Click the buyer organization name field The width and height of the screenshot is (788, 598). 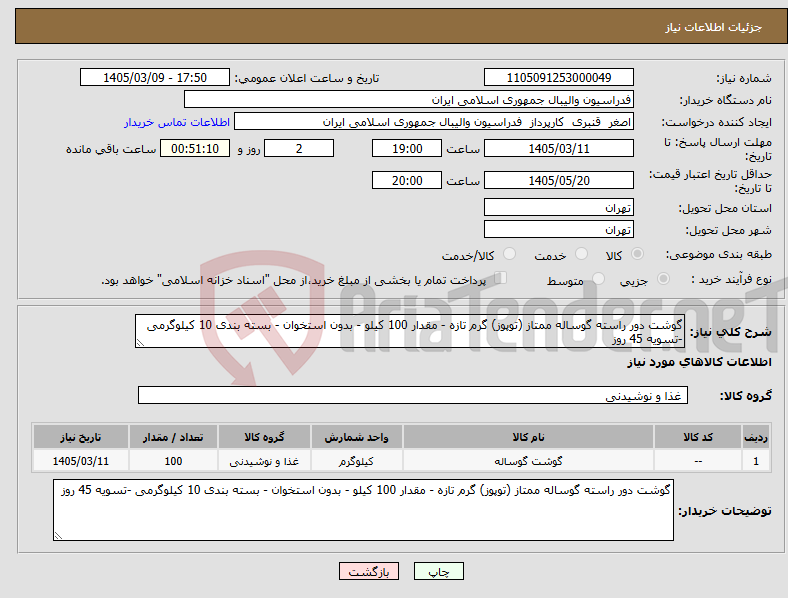409,99
